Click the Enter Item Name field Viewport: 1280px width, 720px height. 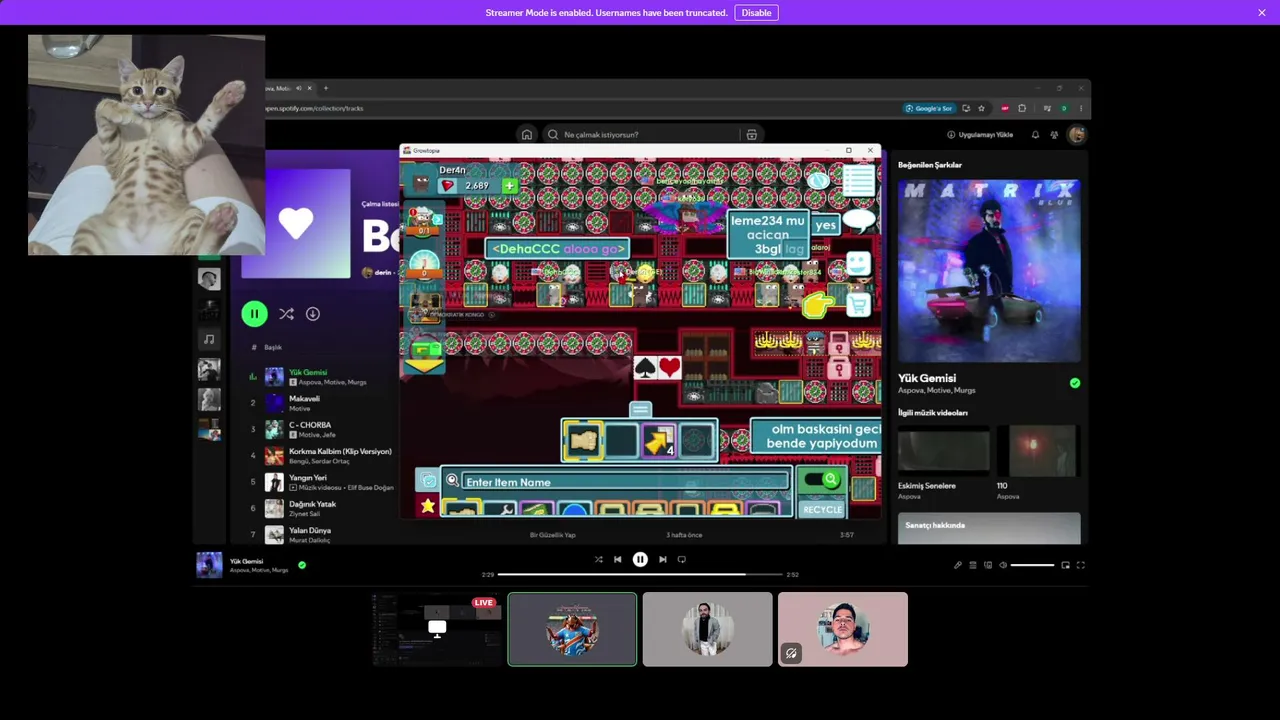(625, 481)
